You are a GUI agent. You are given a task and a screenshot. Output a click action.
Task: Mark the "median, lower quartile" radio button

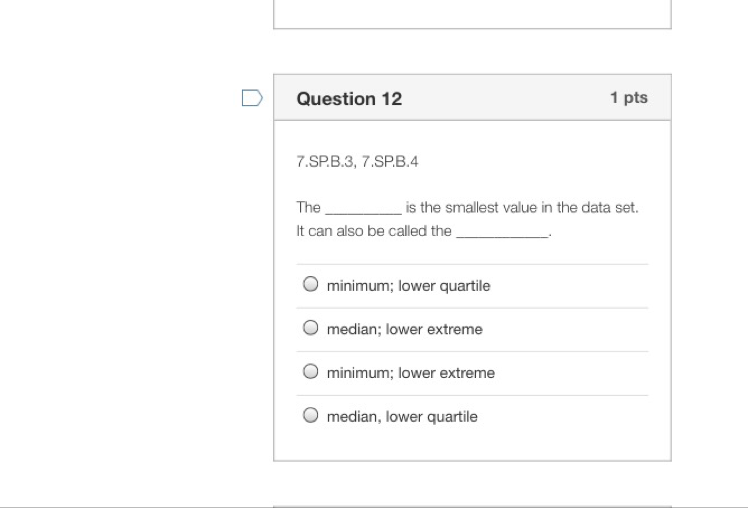coord(311,415)
